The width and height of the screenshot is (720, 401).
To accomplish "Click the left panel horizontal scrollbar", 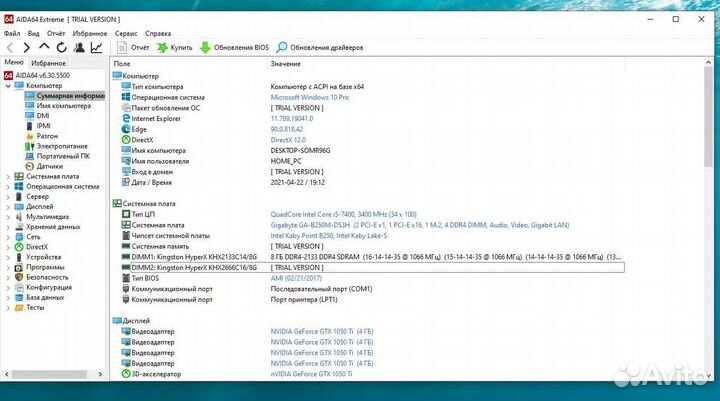I will [x=50, y=375].
